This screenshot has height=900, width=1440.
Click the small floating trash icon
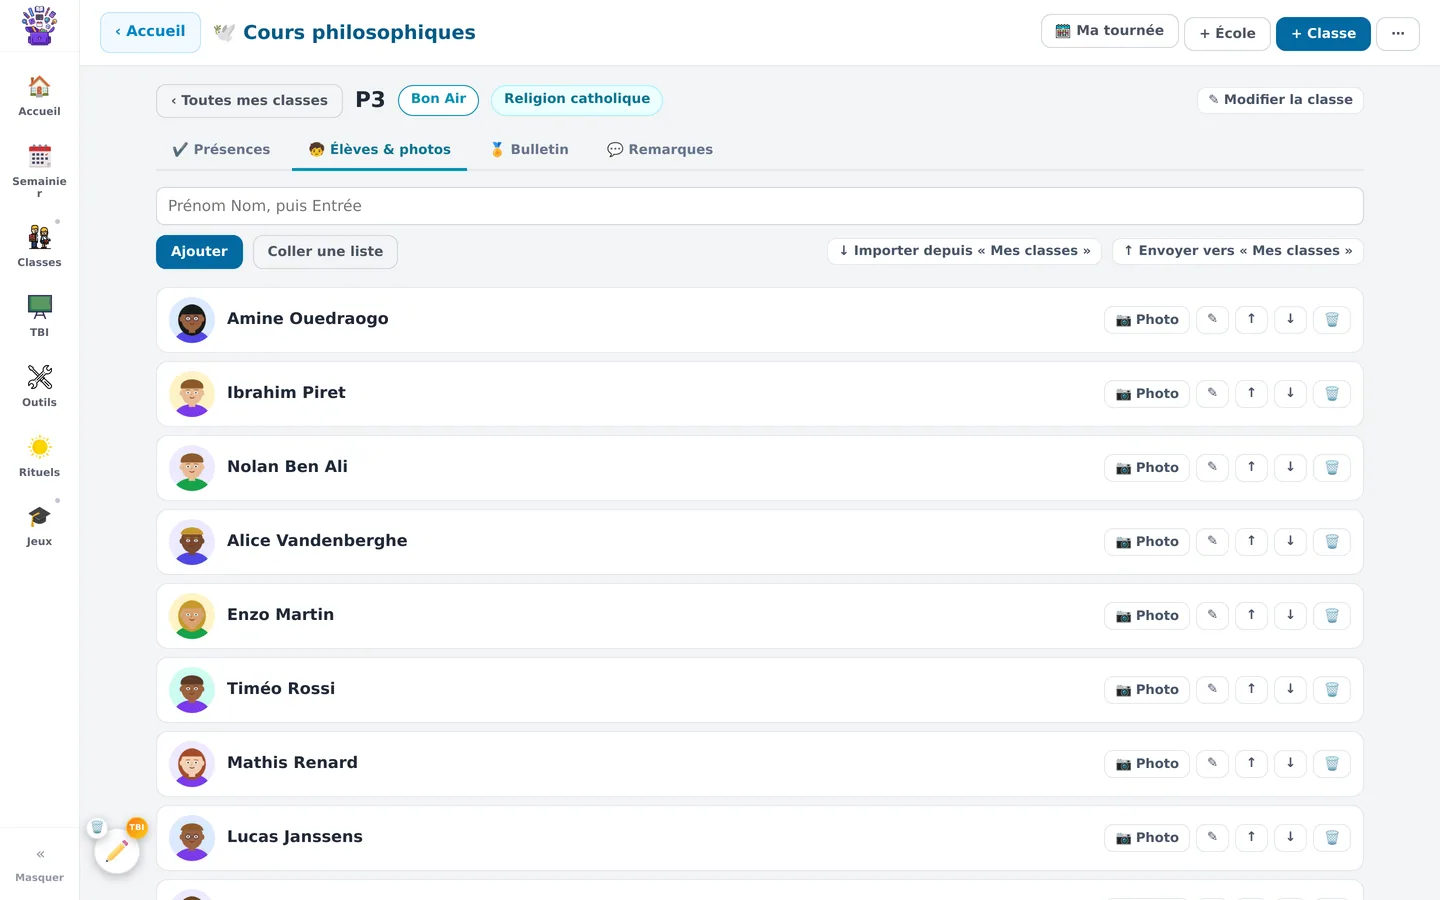97,827
